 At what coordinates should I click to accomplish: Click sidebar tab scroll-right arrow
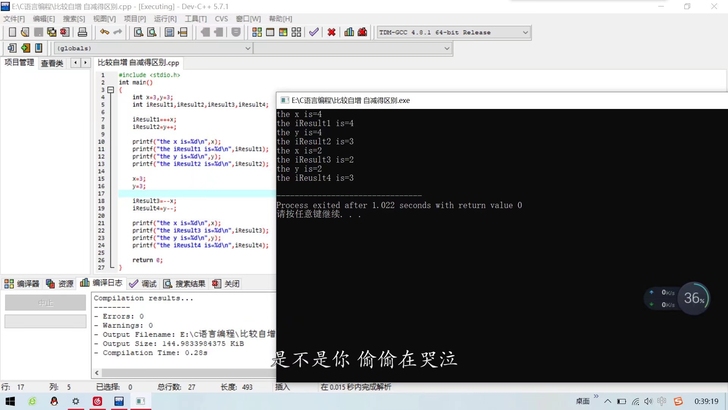[85, 63]
